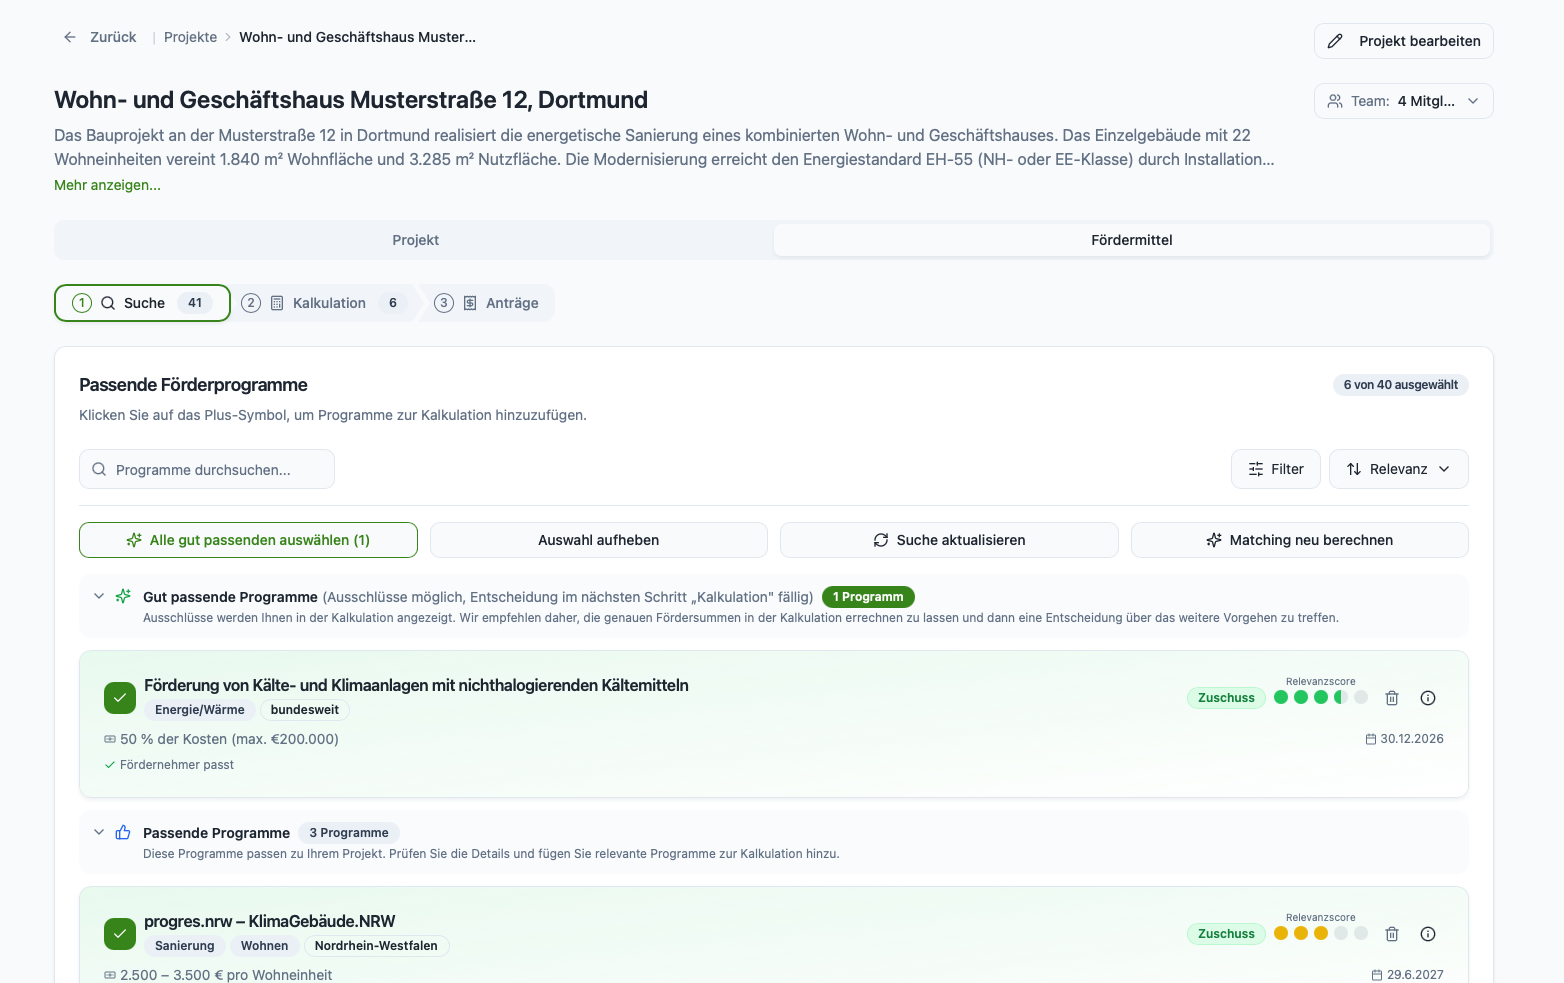
Task: Focus the Programme durchsuchen search field
Action: (207, 469)
